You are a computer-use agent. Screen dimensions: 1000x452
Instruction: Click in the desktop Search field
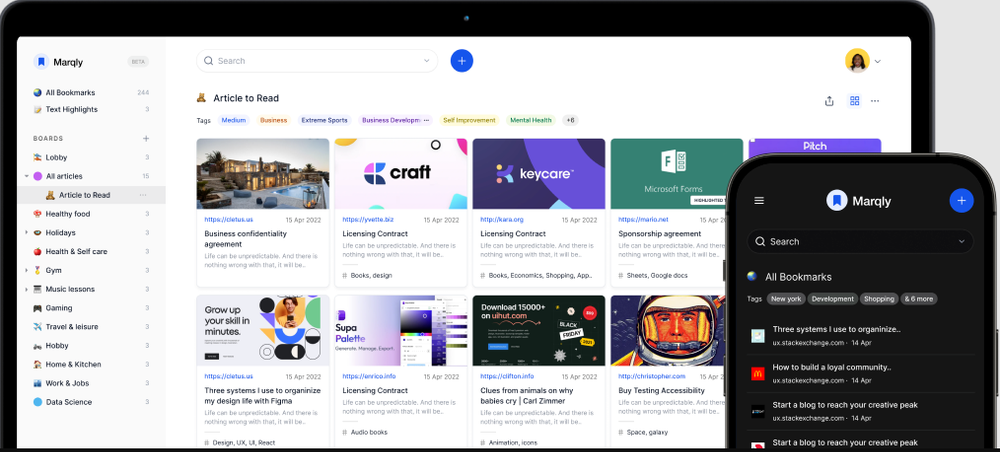[x=317, y=61]
